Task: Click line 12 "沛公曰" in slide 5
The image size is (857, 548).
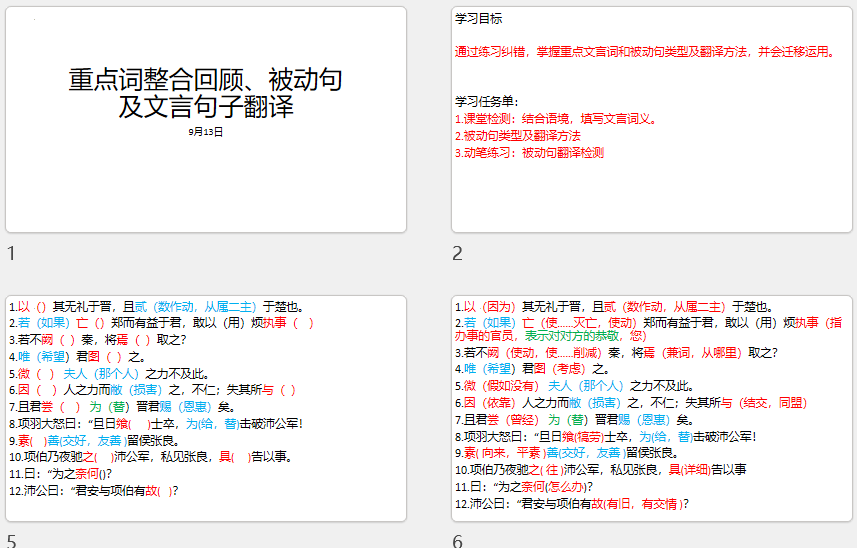Action: [95, 490]
